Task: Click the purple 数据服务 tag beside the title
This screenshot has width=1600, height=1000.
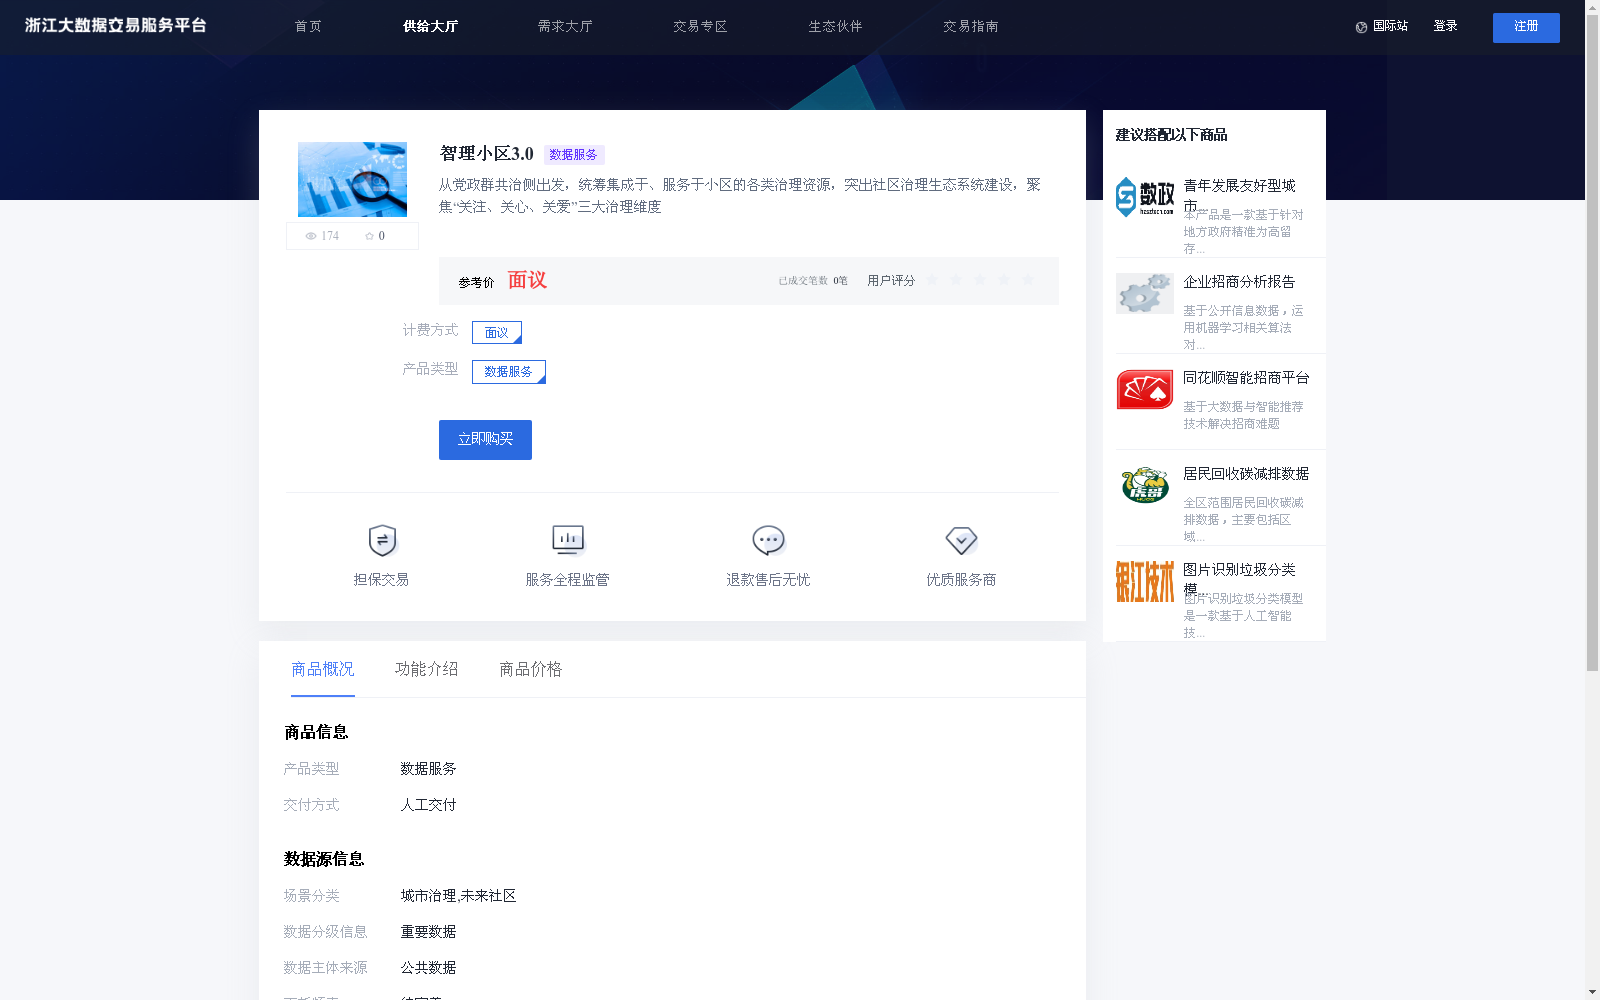Action: tap(574, 155)
